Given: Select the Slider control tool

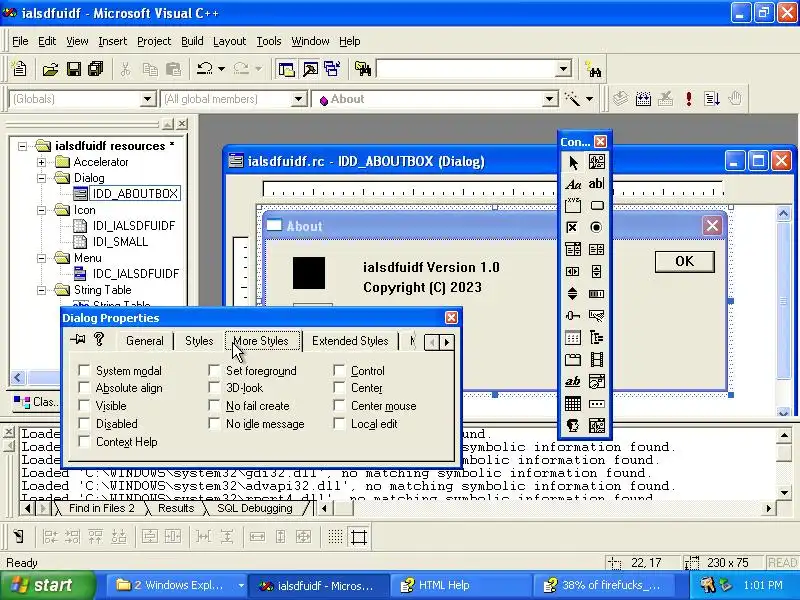Looking at the screenshot, I should point(573,316).
